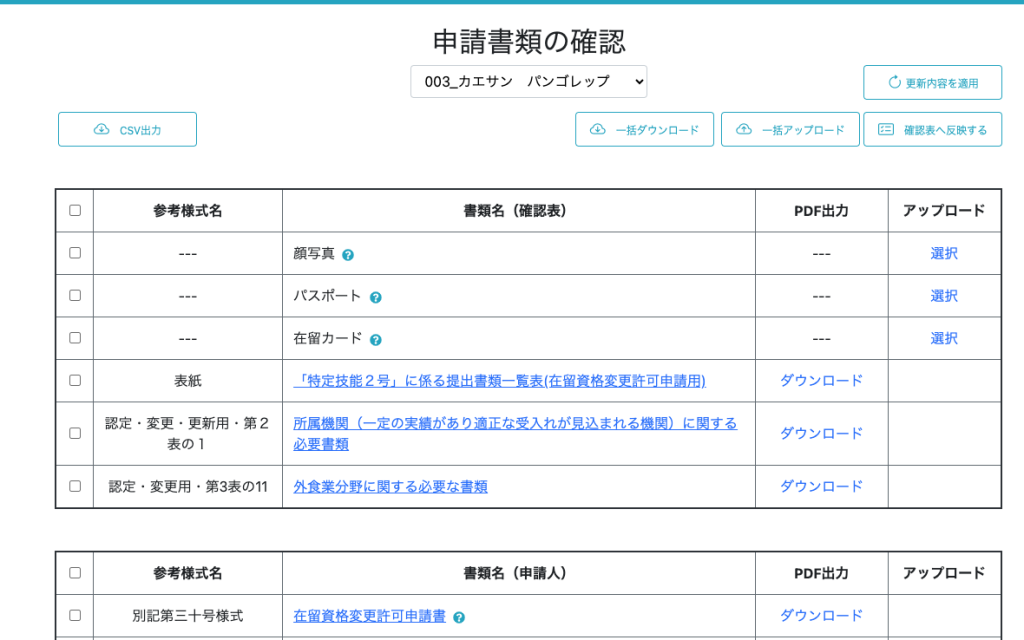Check the box for 認定・変更・更新用・第2表の1 row
The height and width of the screenshot is (640, 1024).
75,433
